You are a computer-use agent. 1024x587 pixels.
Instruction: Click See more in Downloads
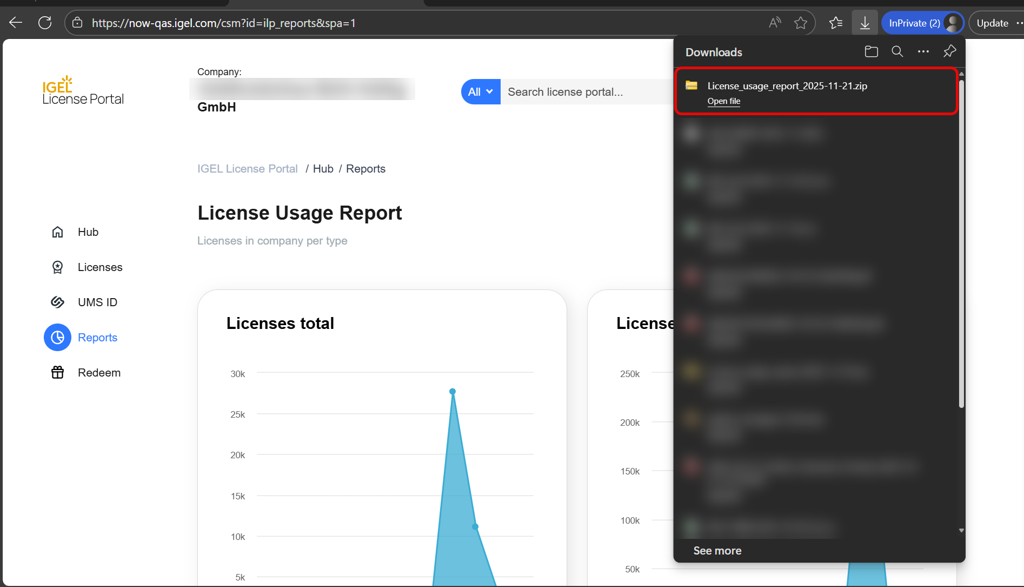[717, 551]
